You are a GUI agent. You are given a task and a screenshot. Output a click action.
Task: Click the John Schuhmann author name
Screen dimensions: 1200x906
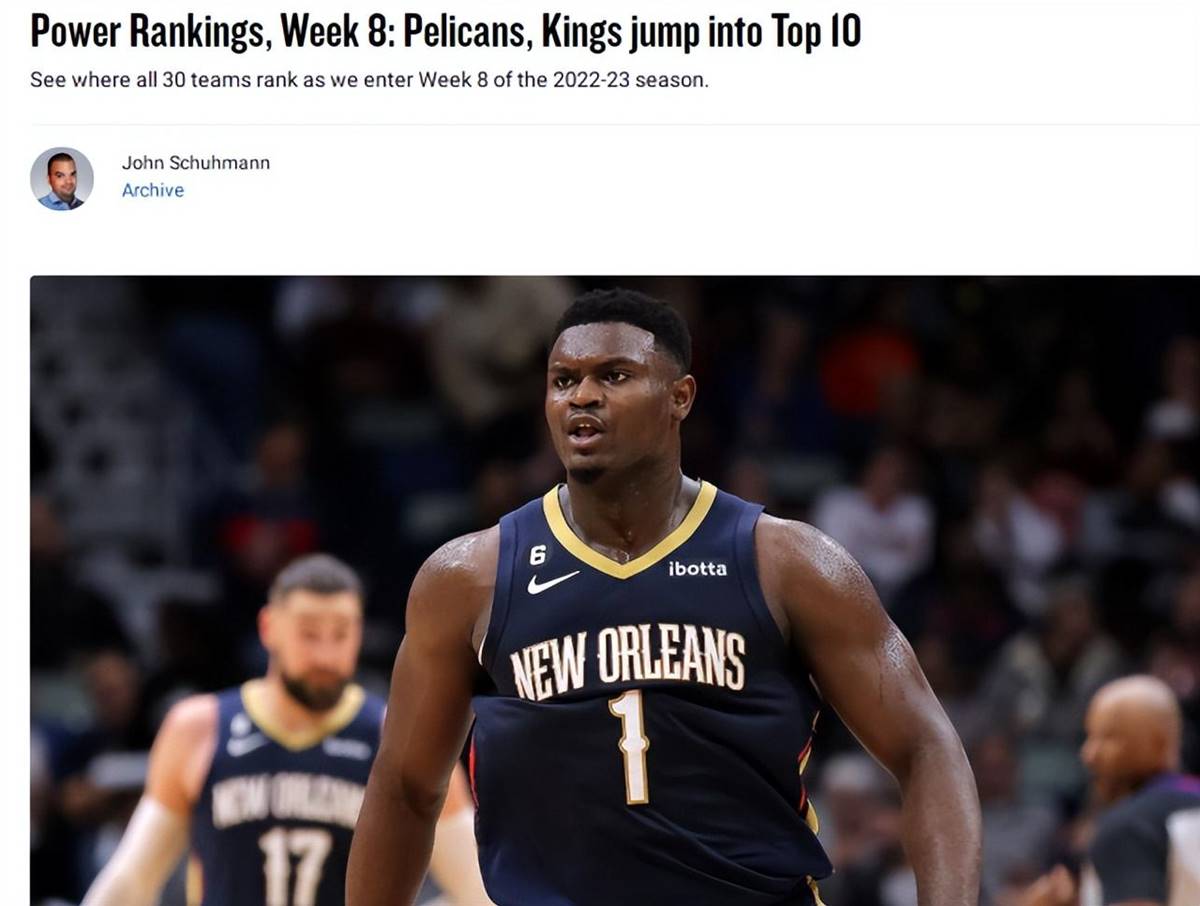196,163
